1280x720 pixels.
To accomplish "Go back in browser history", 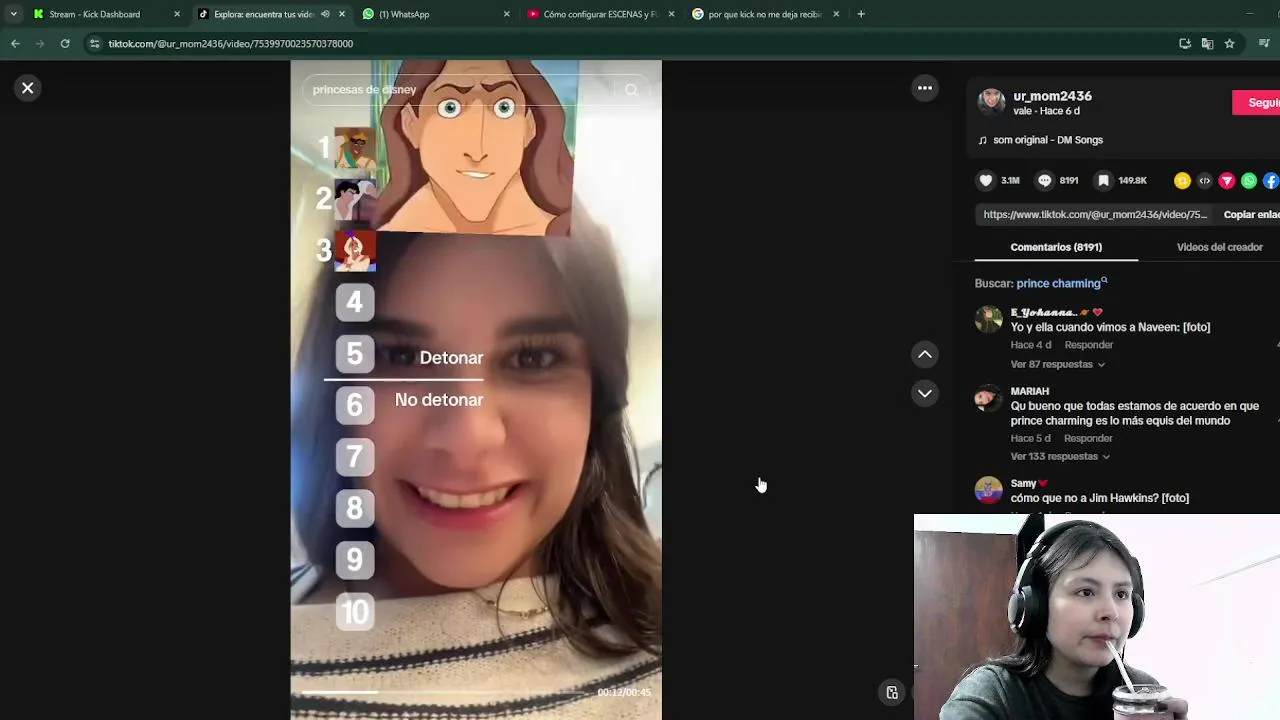I will coord(15,43).
